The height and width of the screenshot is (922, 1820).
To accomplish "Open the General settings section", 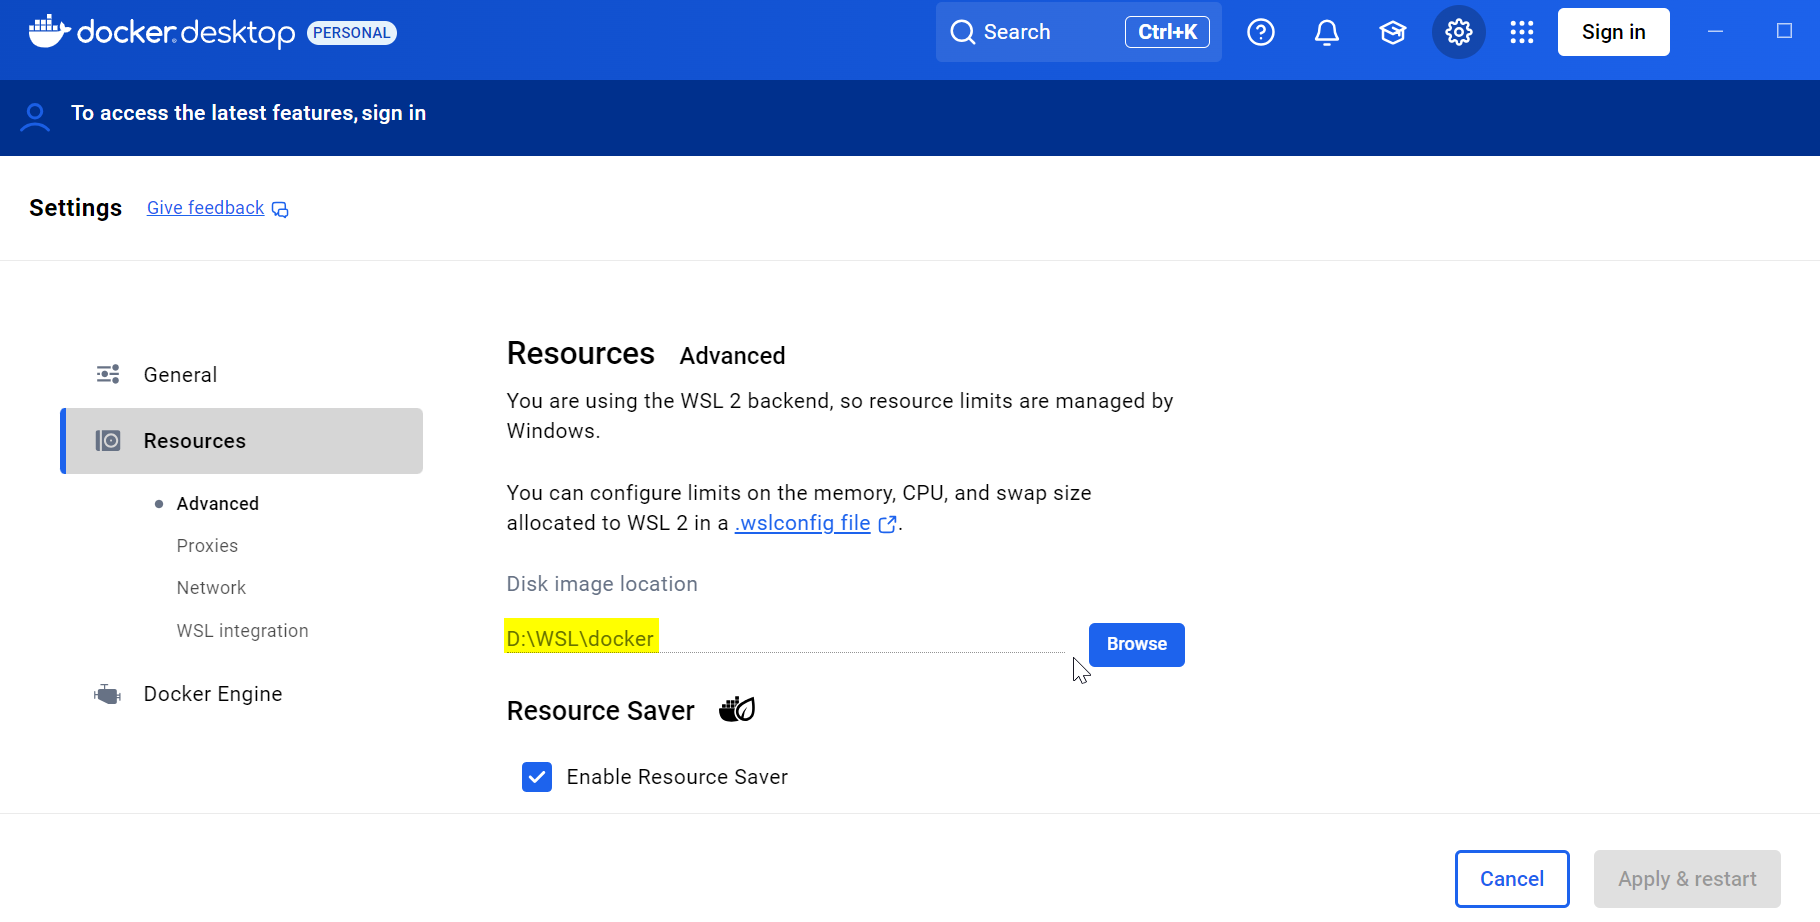I will 242,374.
